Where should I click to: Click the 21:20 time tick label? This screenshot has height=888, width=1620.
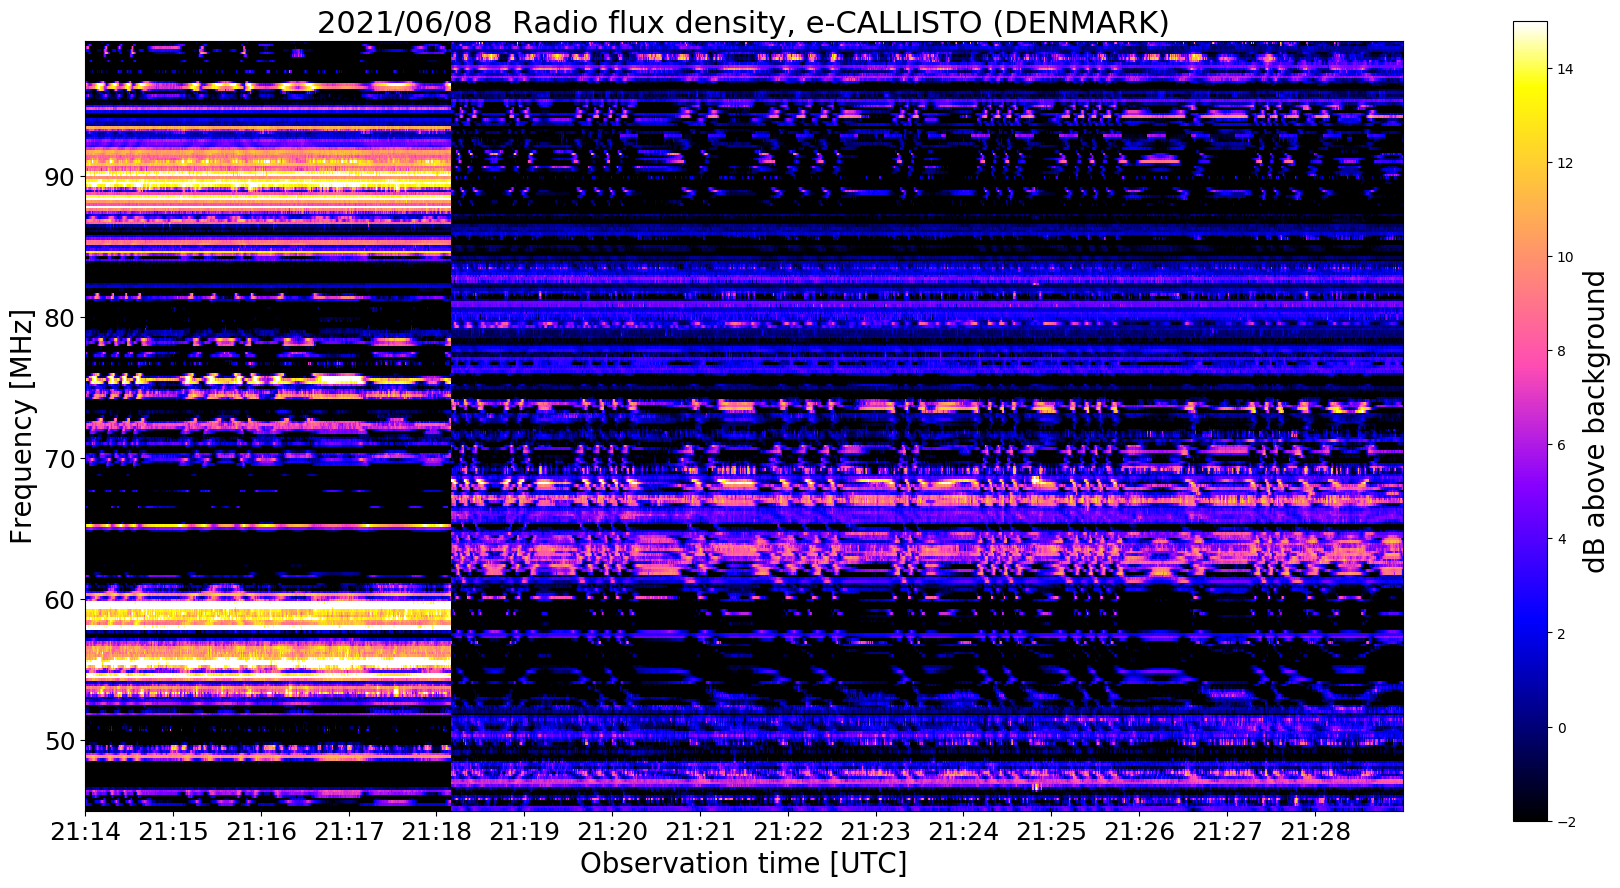coord(612,832)
